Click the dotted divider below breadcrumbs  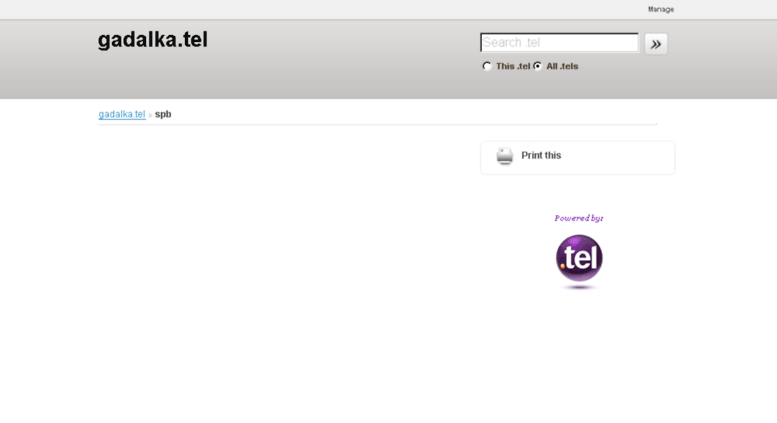[378, 125]
